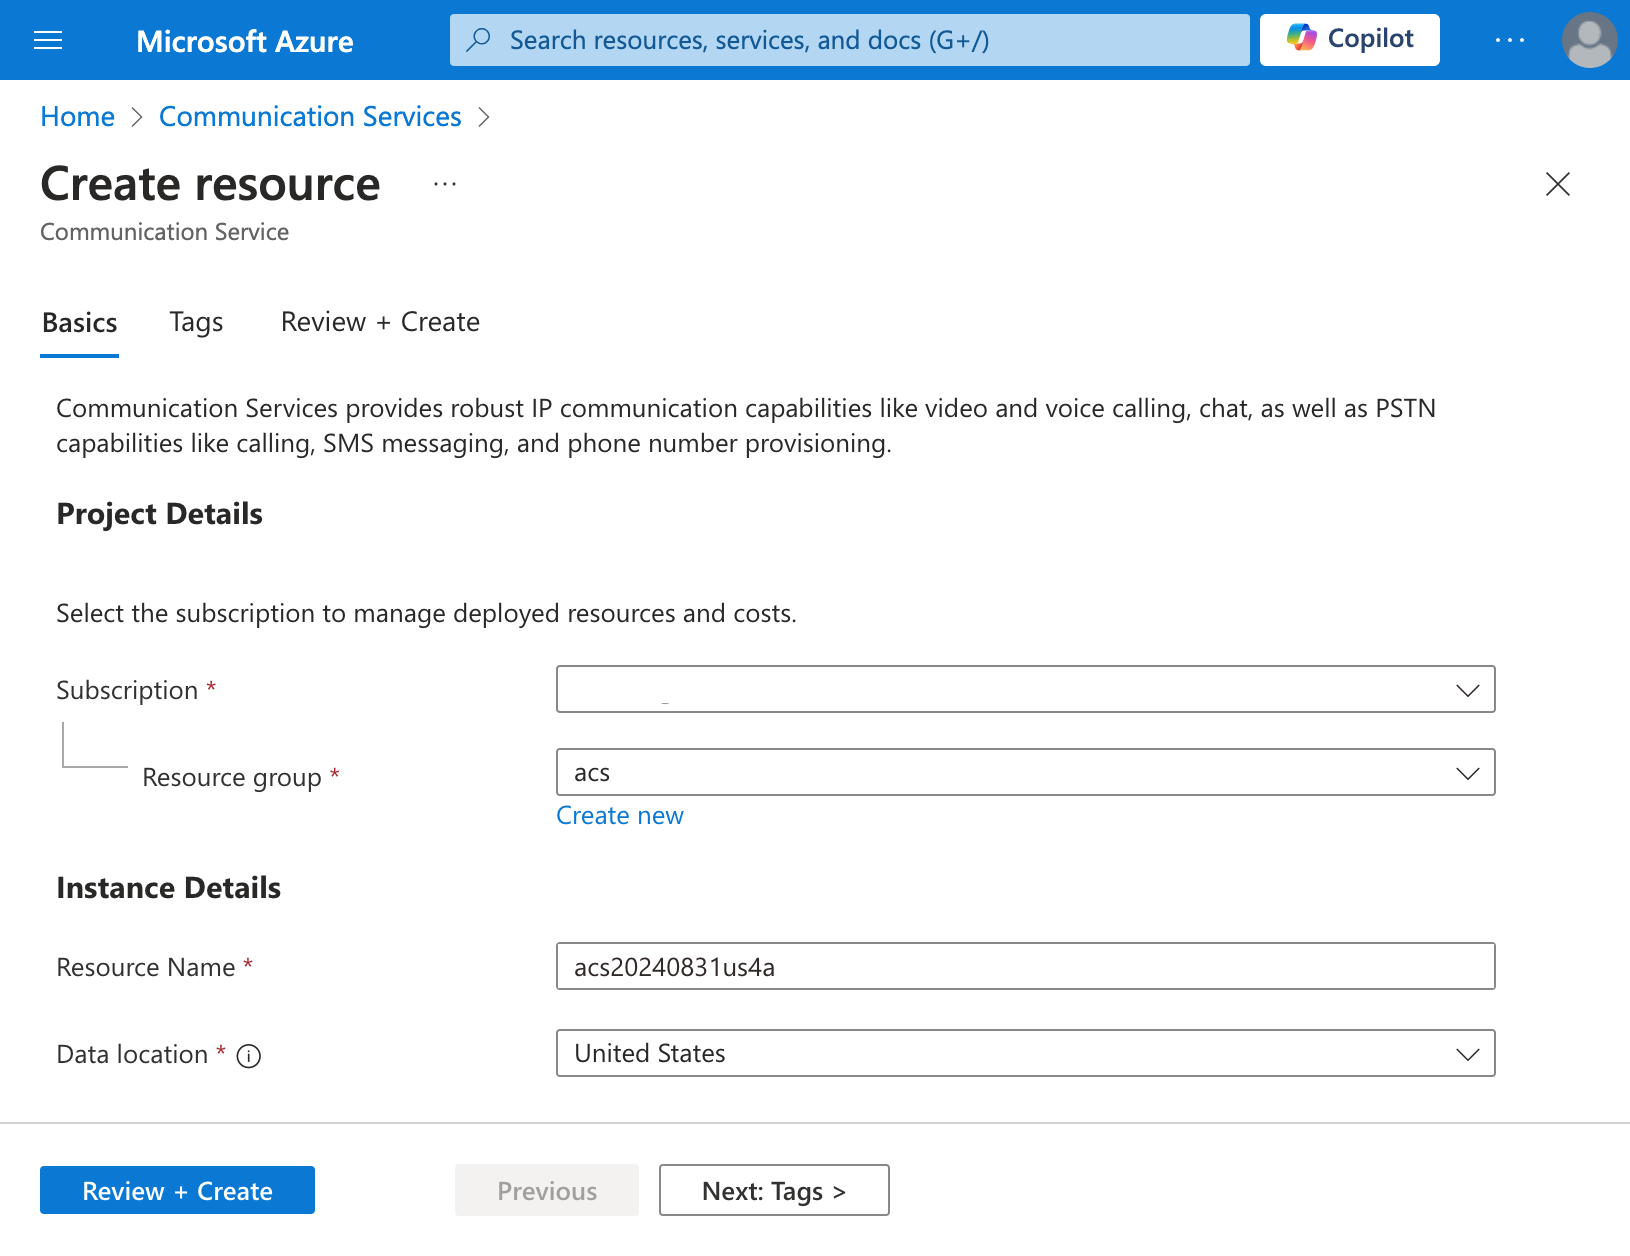Open Communication Services breadcrumb
Viewport: 1630px width, 1256px height.
click(x=310, y=117)
